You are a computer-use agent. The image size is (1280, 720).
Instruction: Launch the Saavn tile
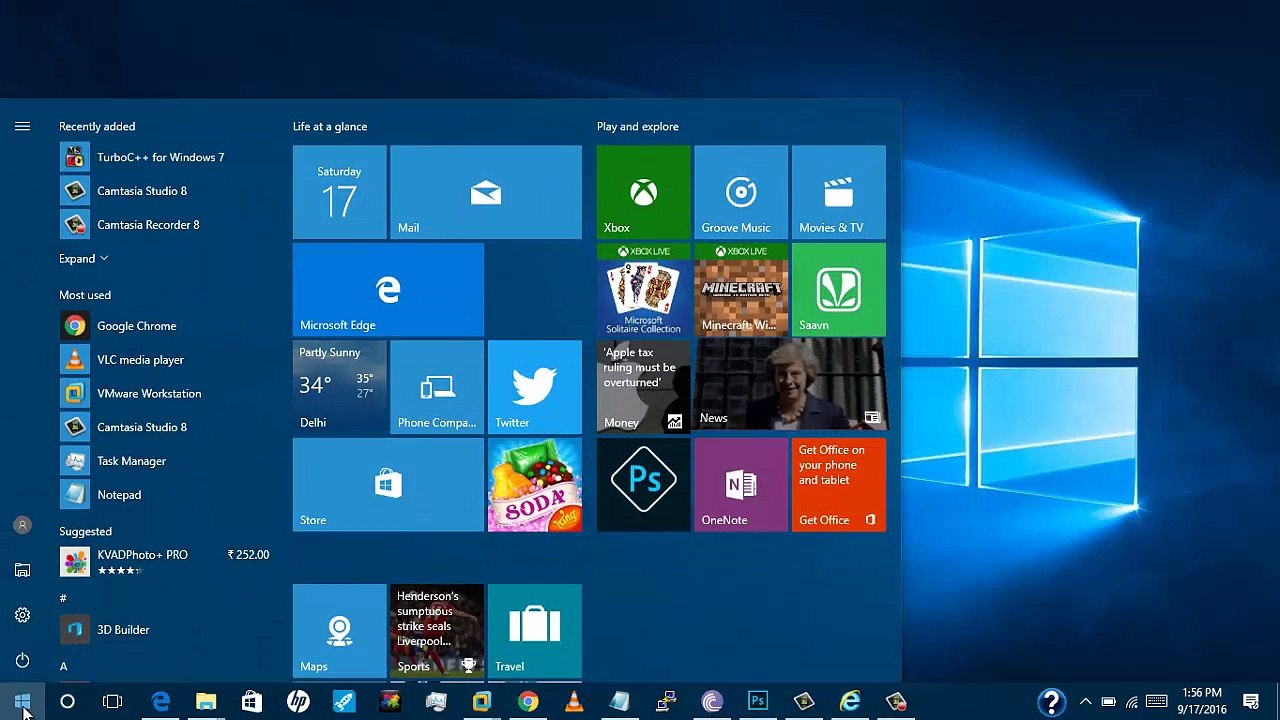tap(838, 290)
